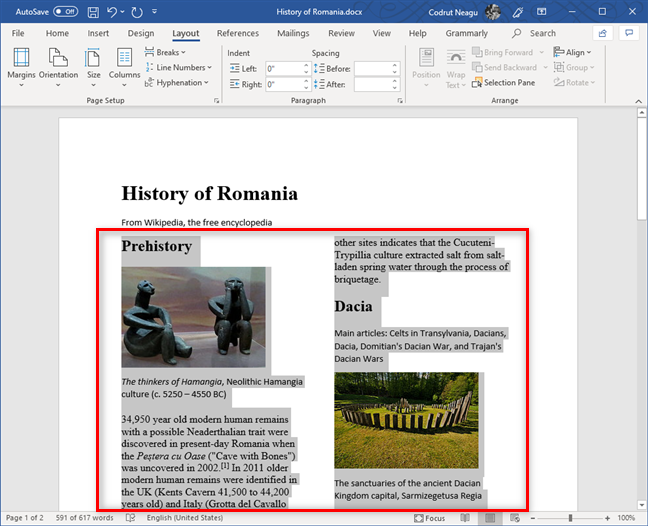
Task: Open the page Size menu
Action: 93,67
